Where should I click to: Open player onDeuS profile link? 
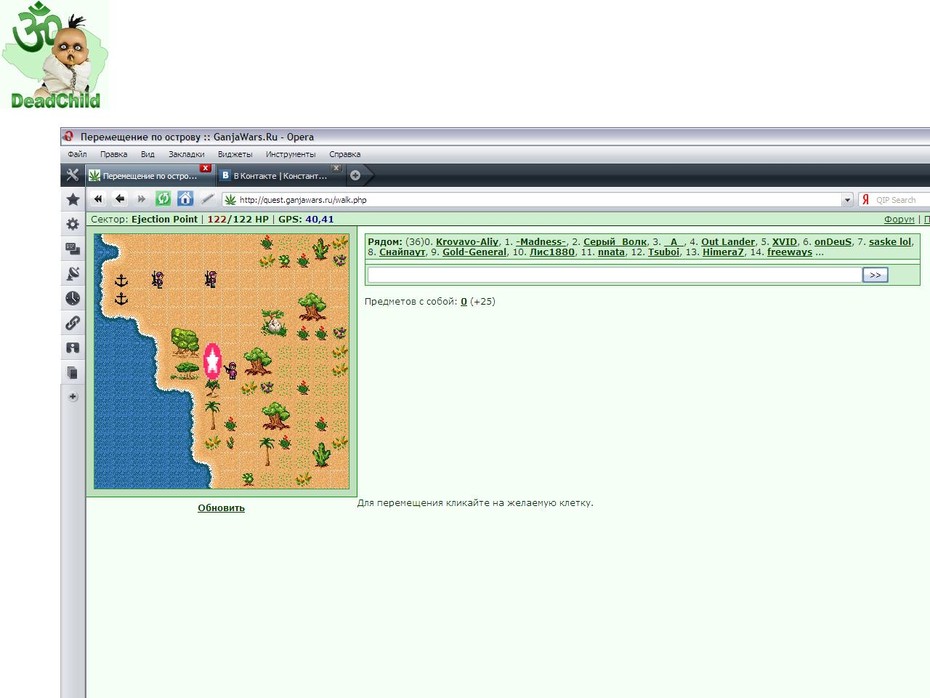833,242
